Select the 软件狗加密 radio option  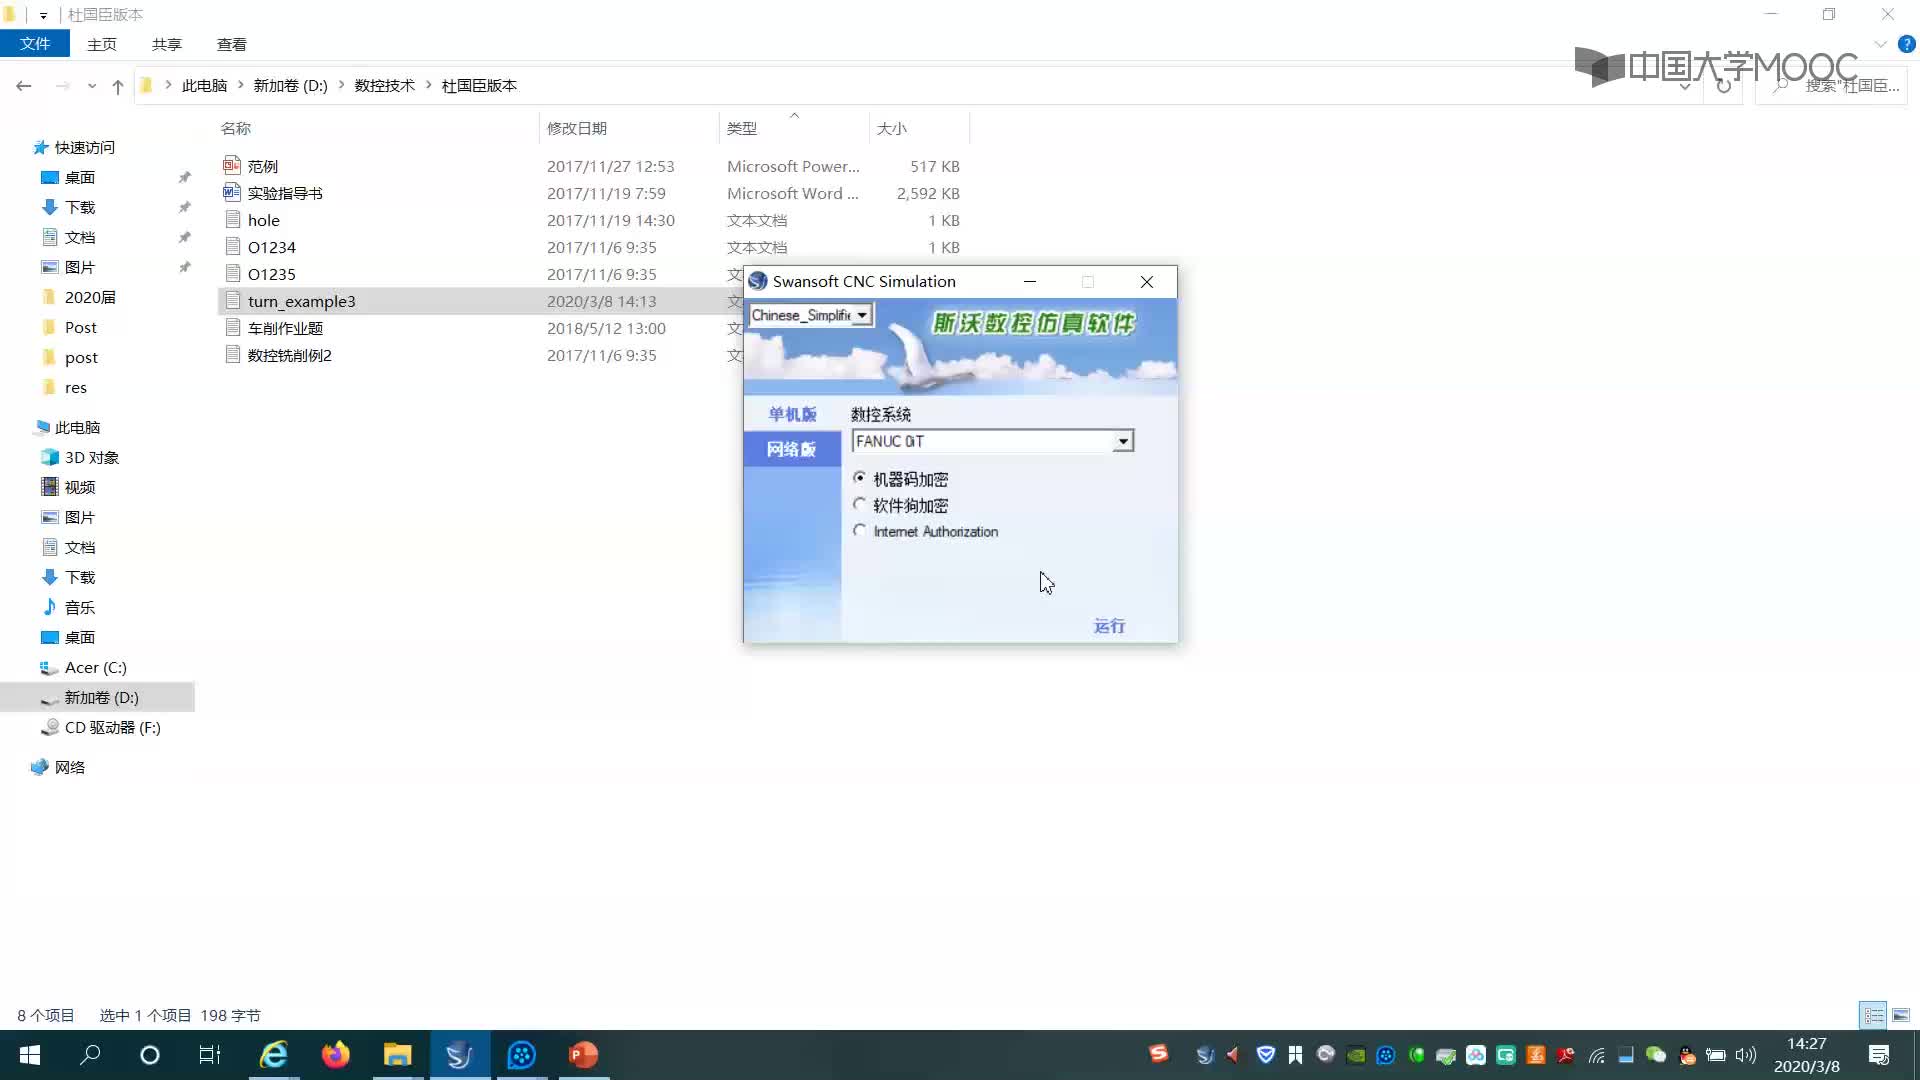860,505
